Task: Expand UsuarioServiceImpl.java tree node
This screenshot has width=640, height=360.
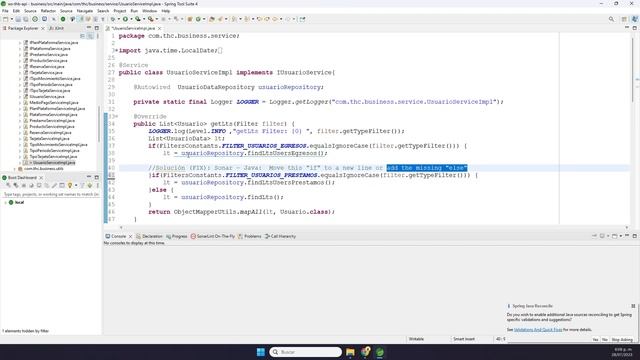Action: tap(20, 162)
